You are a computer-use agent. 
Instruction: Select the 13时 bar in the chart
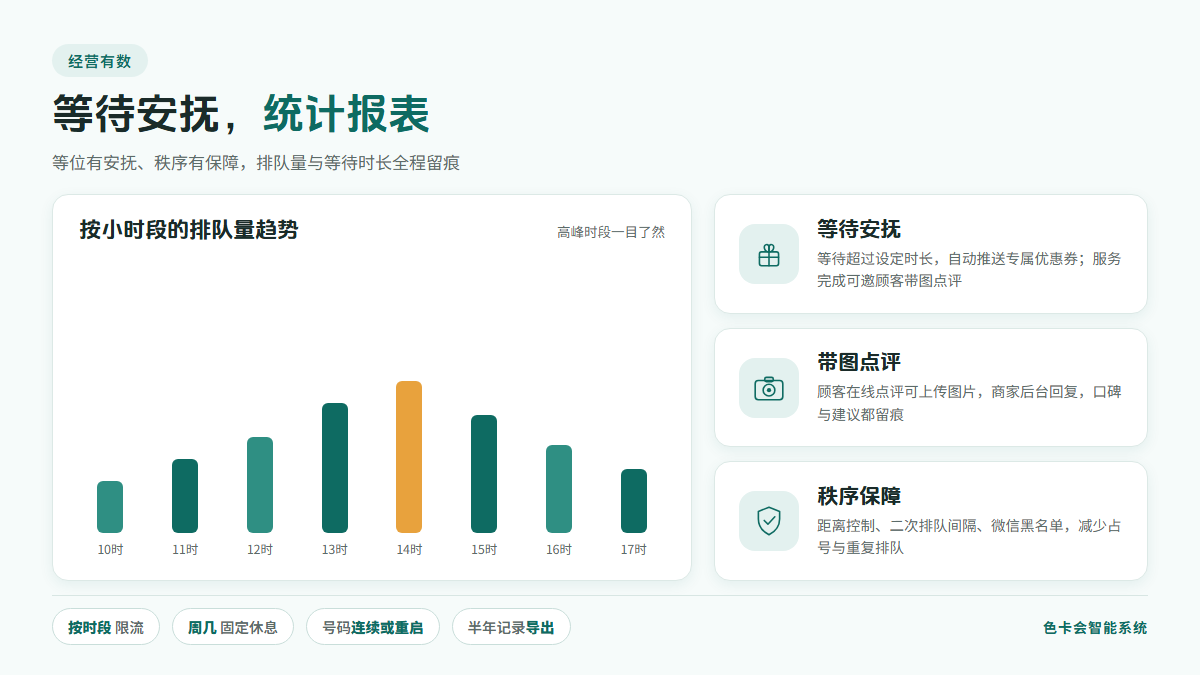335,468
